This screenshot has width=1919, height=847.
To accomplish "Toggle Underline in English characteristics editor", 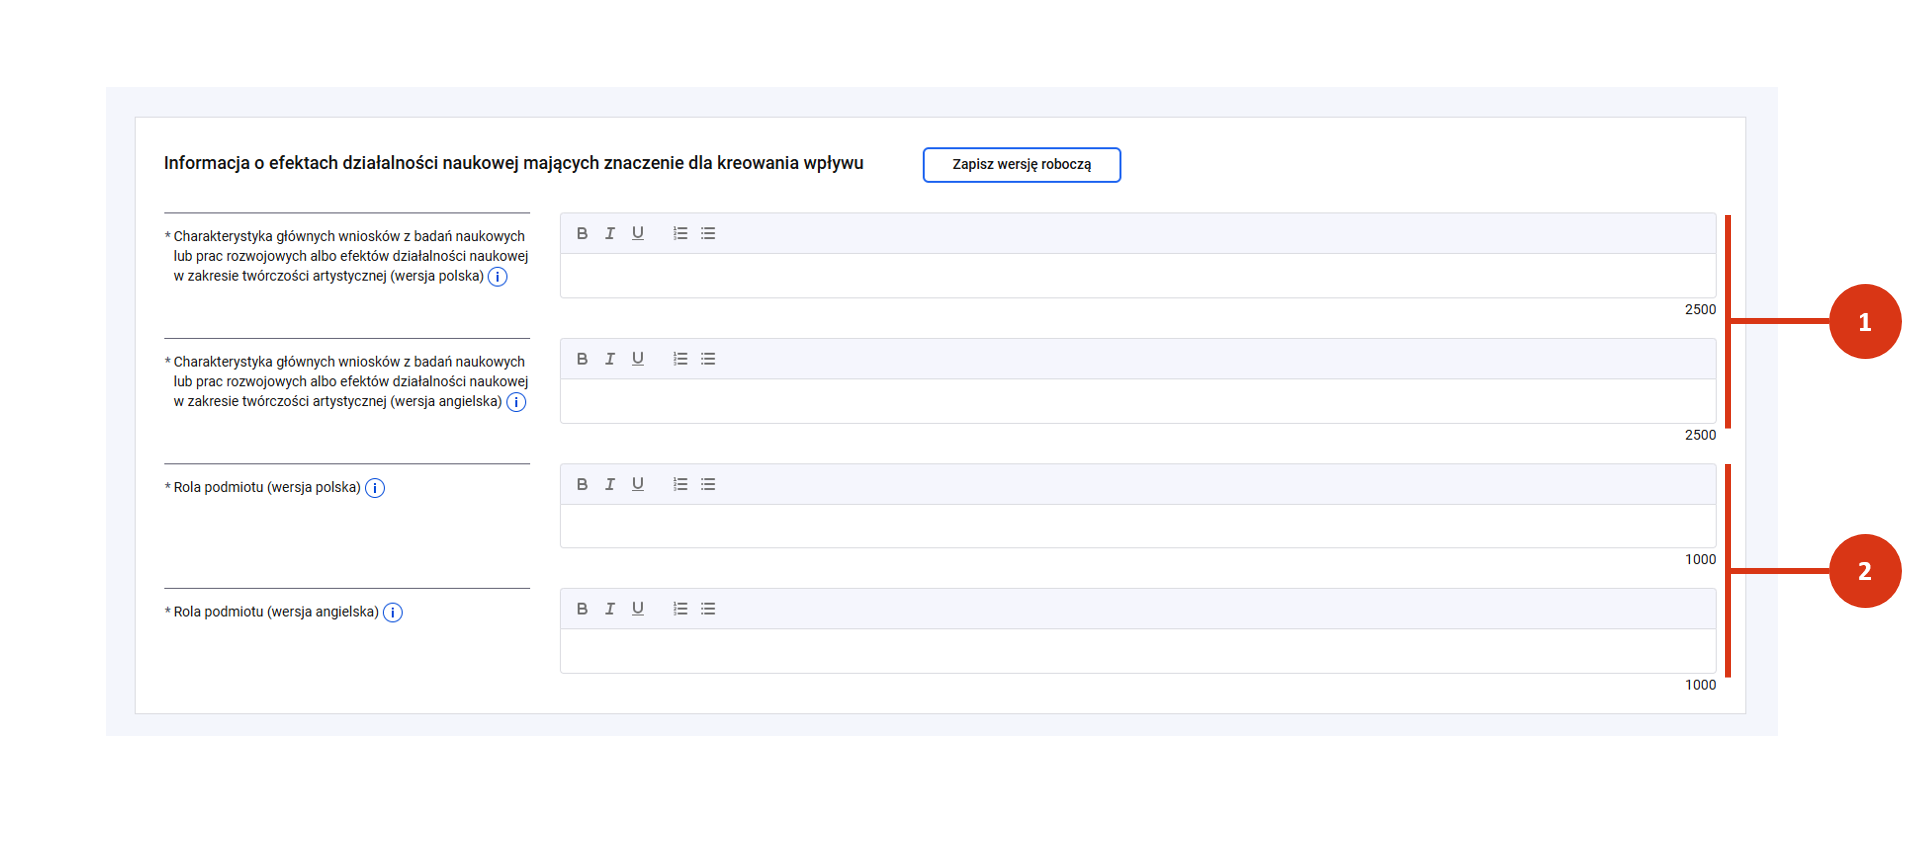I will pos(638,359).
